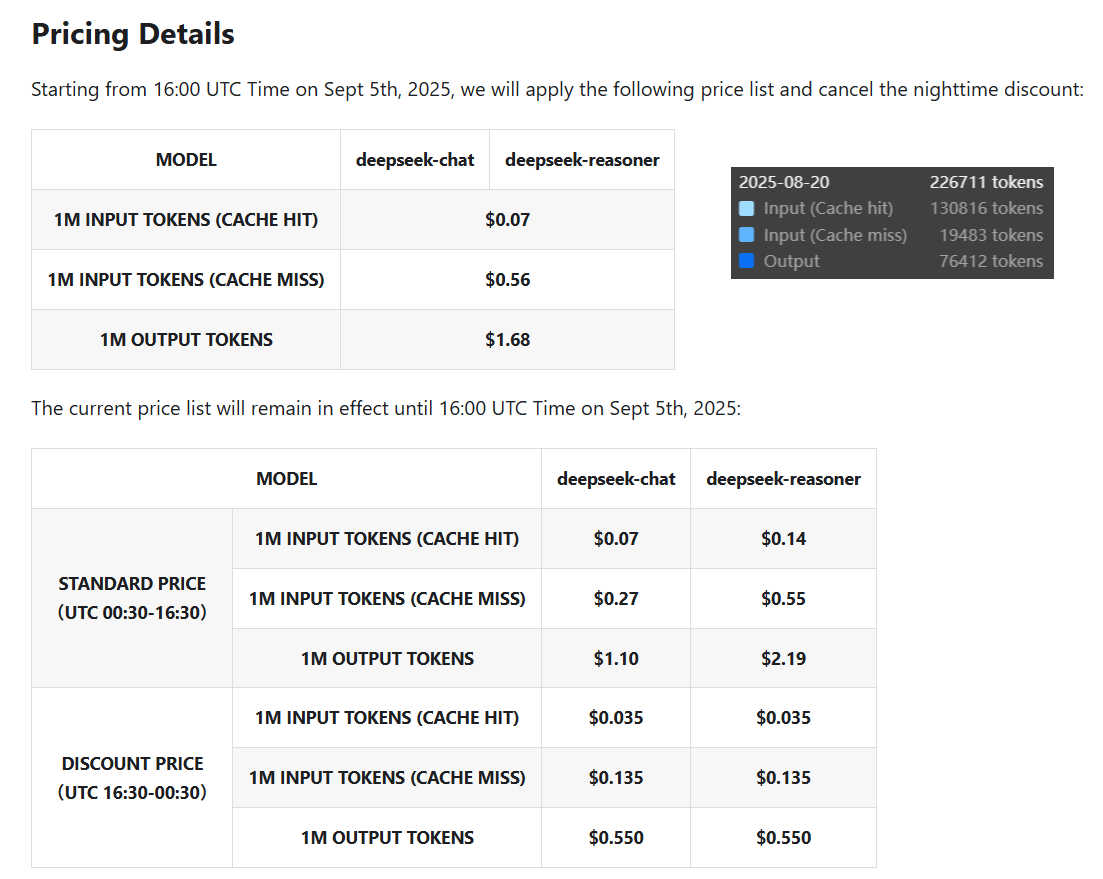The height and width of the screenshot is (879, 1103).
Task: Click the light-blue Input (Cache hit) swatch
Action: click(746, 209)
